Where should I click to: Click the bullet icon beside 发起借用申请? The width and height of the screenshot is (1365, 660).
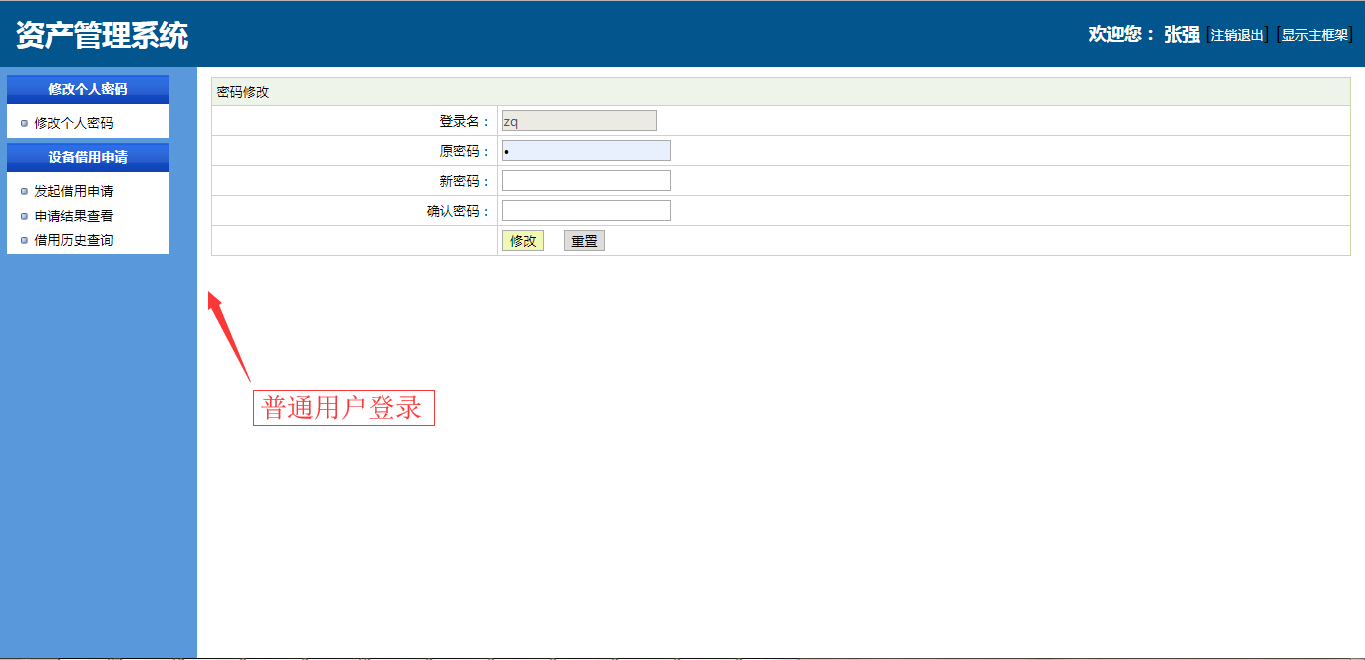pyautogui.click(x=24, y=191)
